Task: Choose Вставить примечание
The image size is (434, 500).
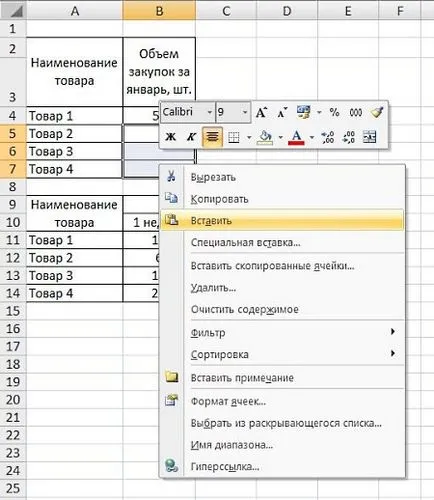Action: point(282,378)
